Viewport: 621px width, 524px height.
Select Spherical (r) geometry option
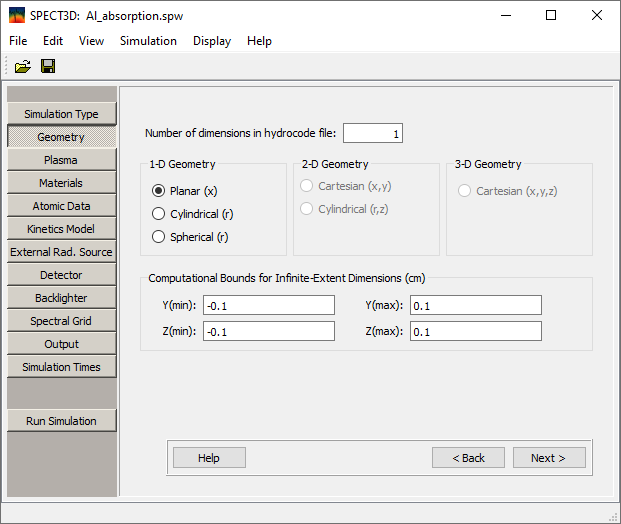tap(158, 237)
